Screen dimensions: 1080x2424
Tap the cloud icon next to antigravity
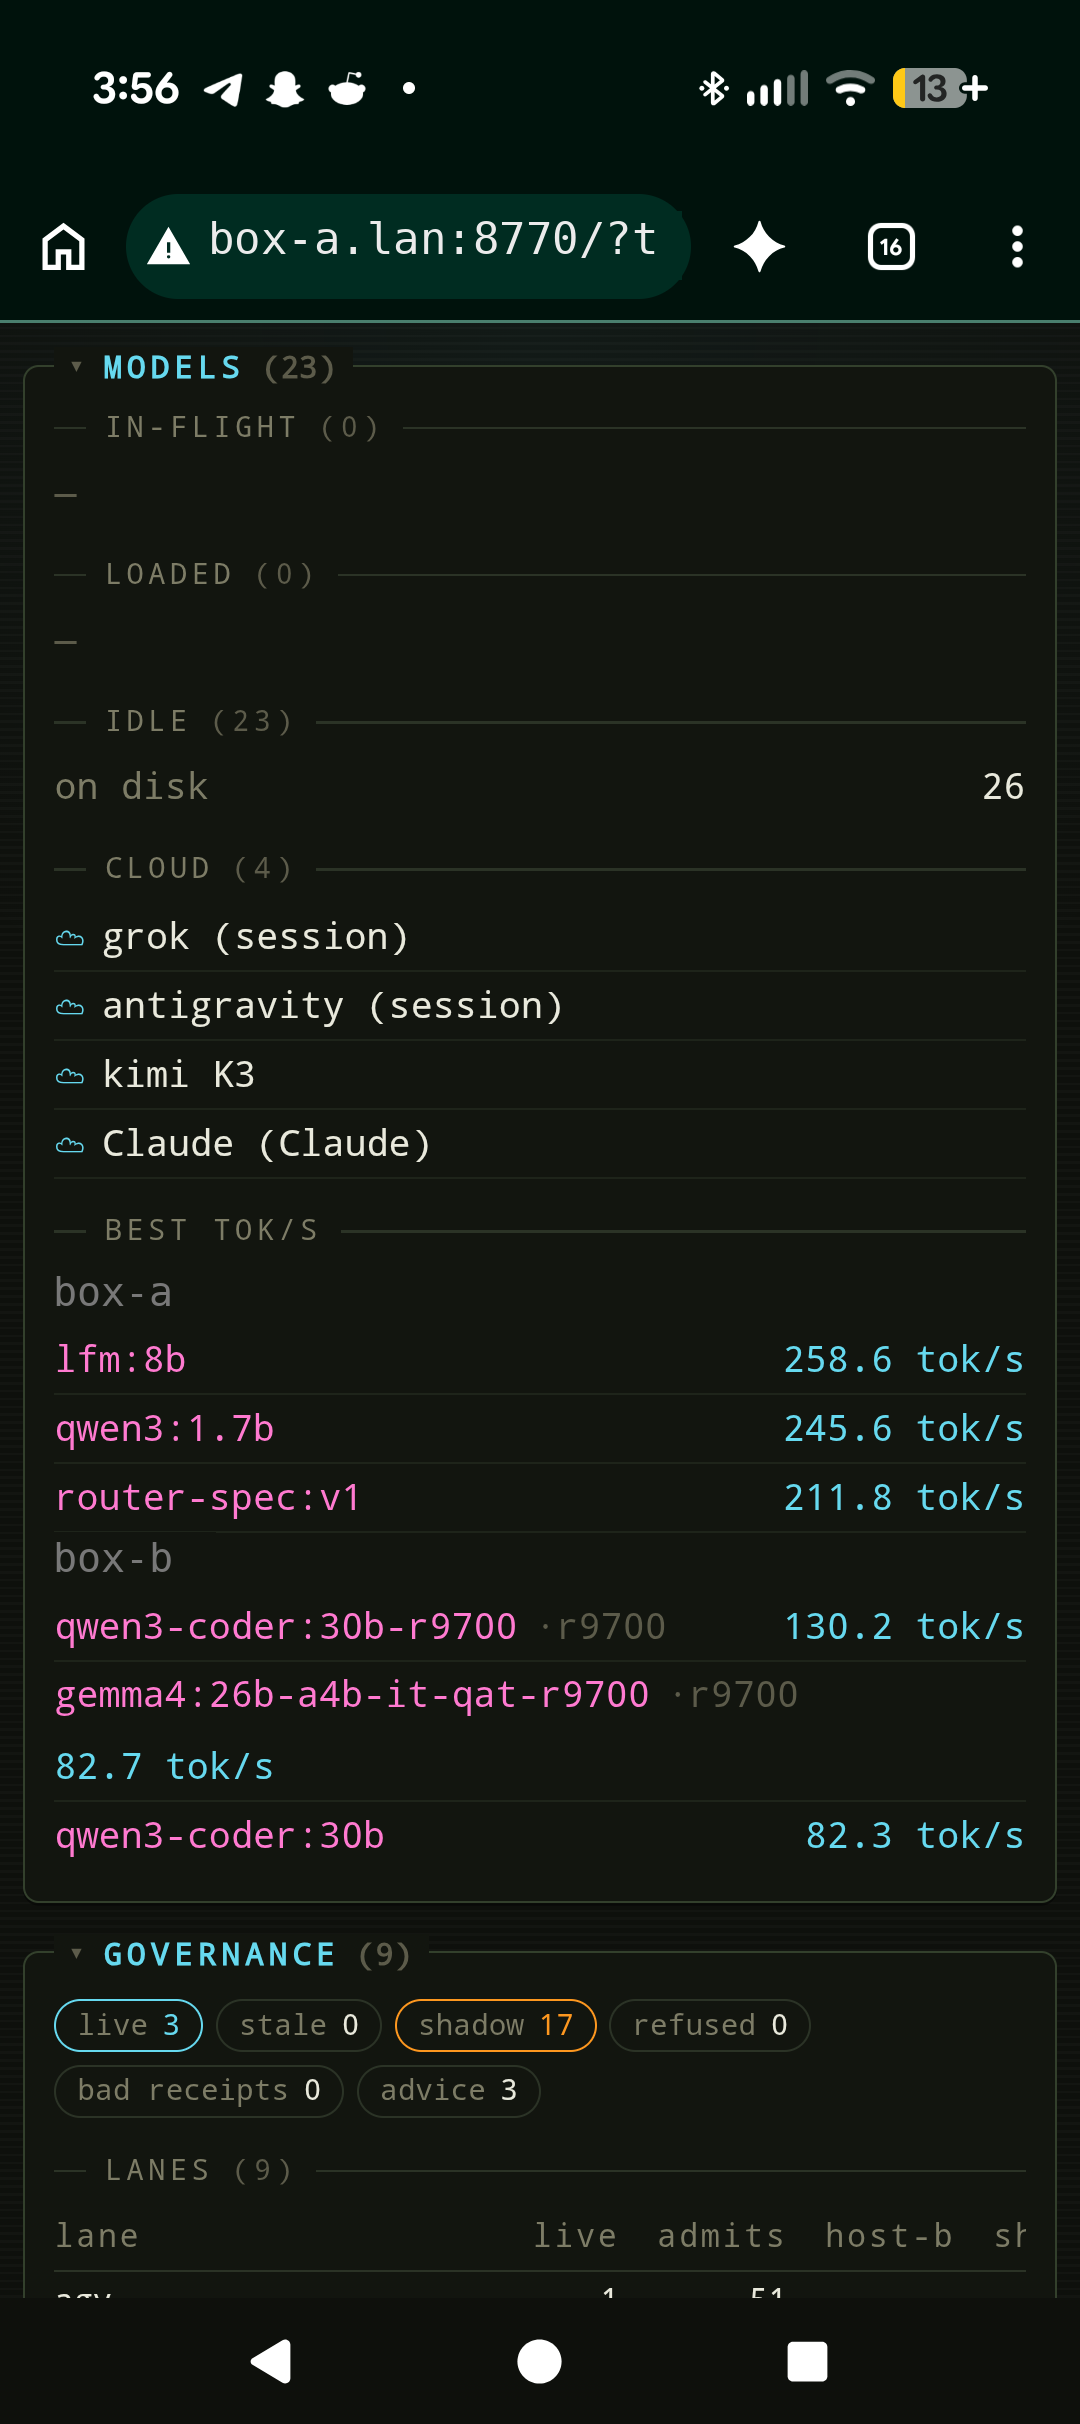[x=70, y=1007]
